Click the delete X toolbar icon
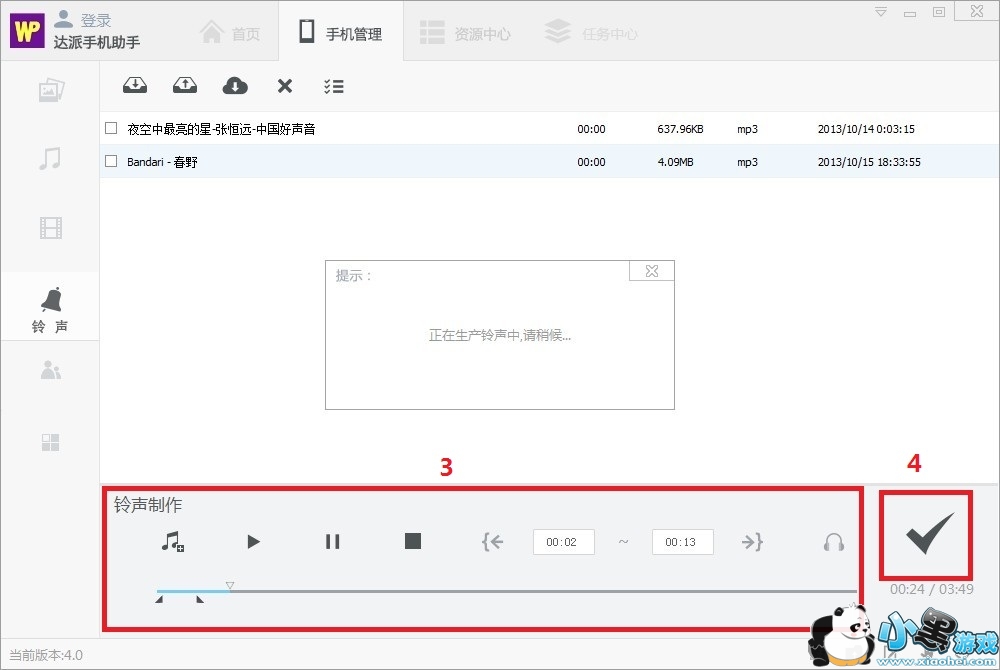The width and height of the screenshot is (1000, 670). point(285,86)
